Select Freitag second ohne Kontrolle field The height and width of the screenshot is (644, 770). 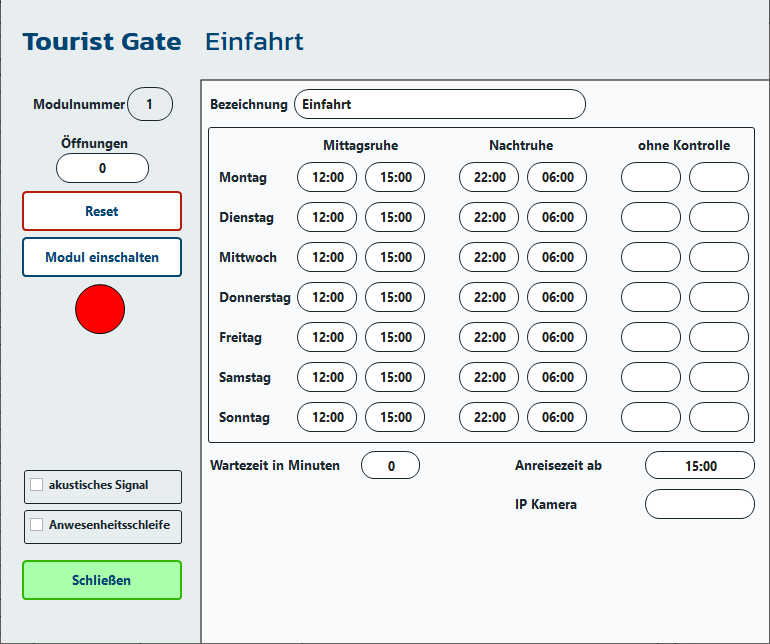[719, 337]
